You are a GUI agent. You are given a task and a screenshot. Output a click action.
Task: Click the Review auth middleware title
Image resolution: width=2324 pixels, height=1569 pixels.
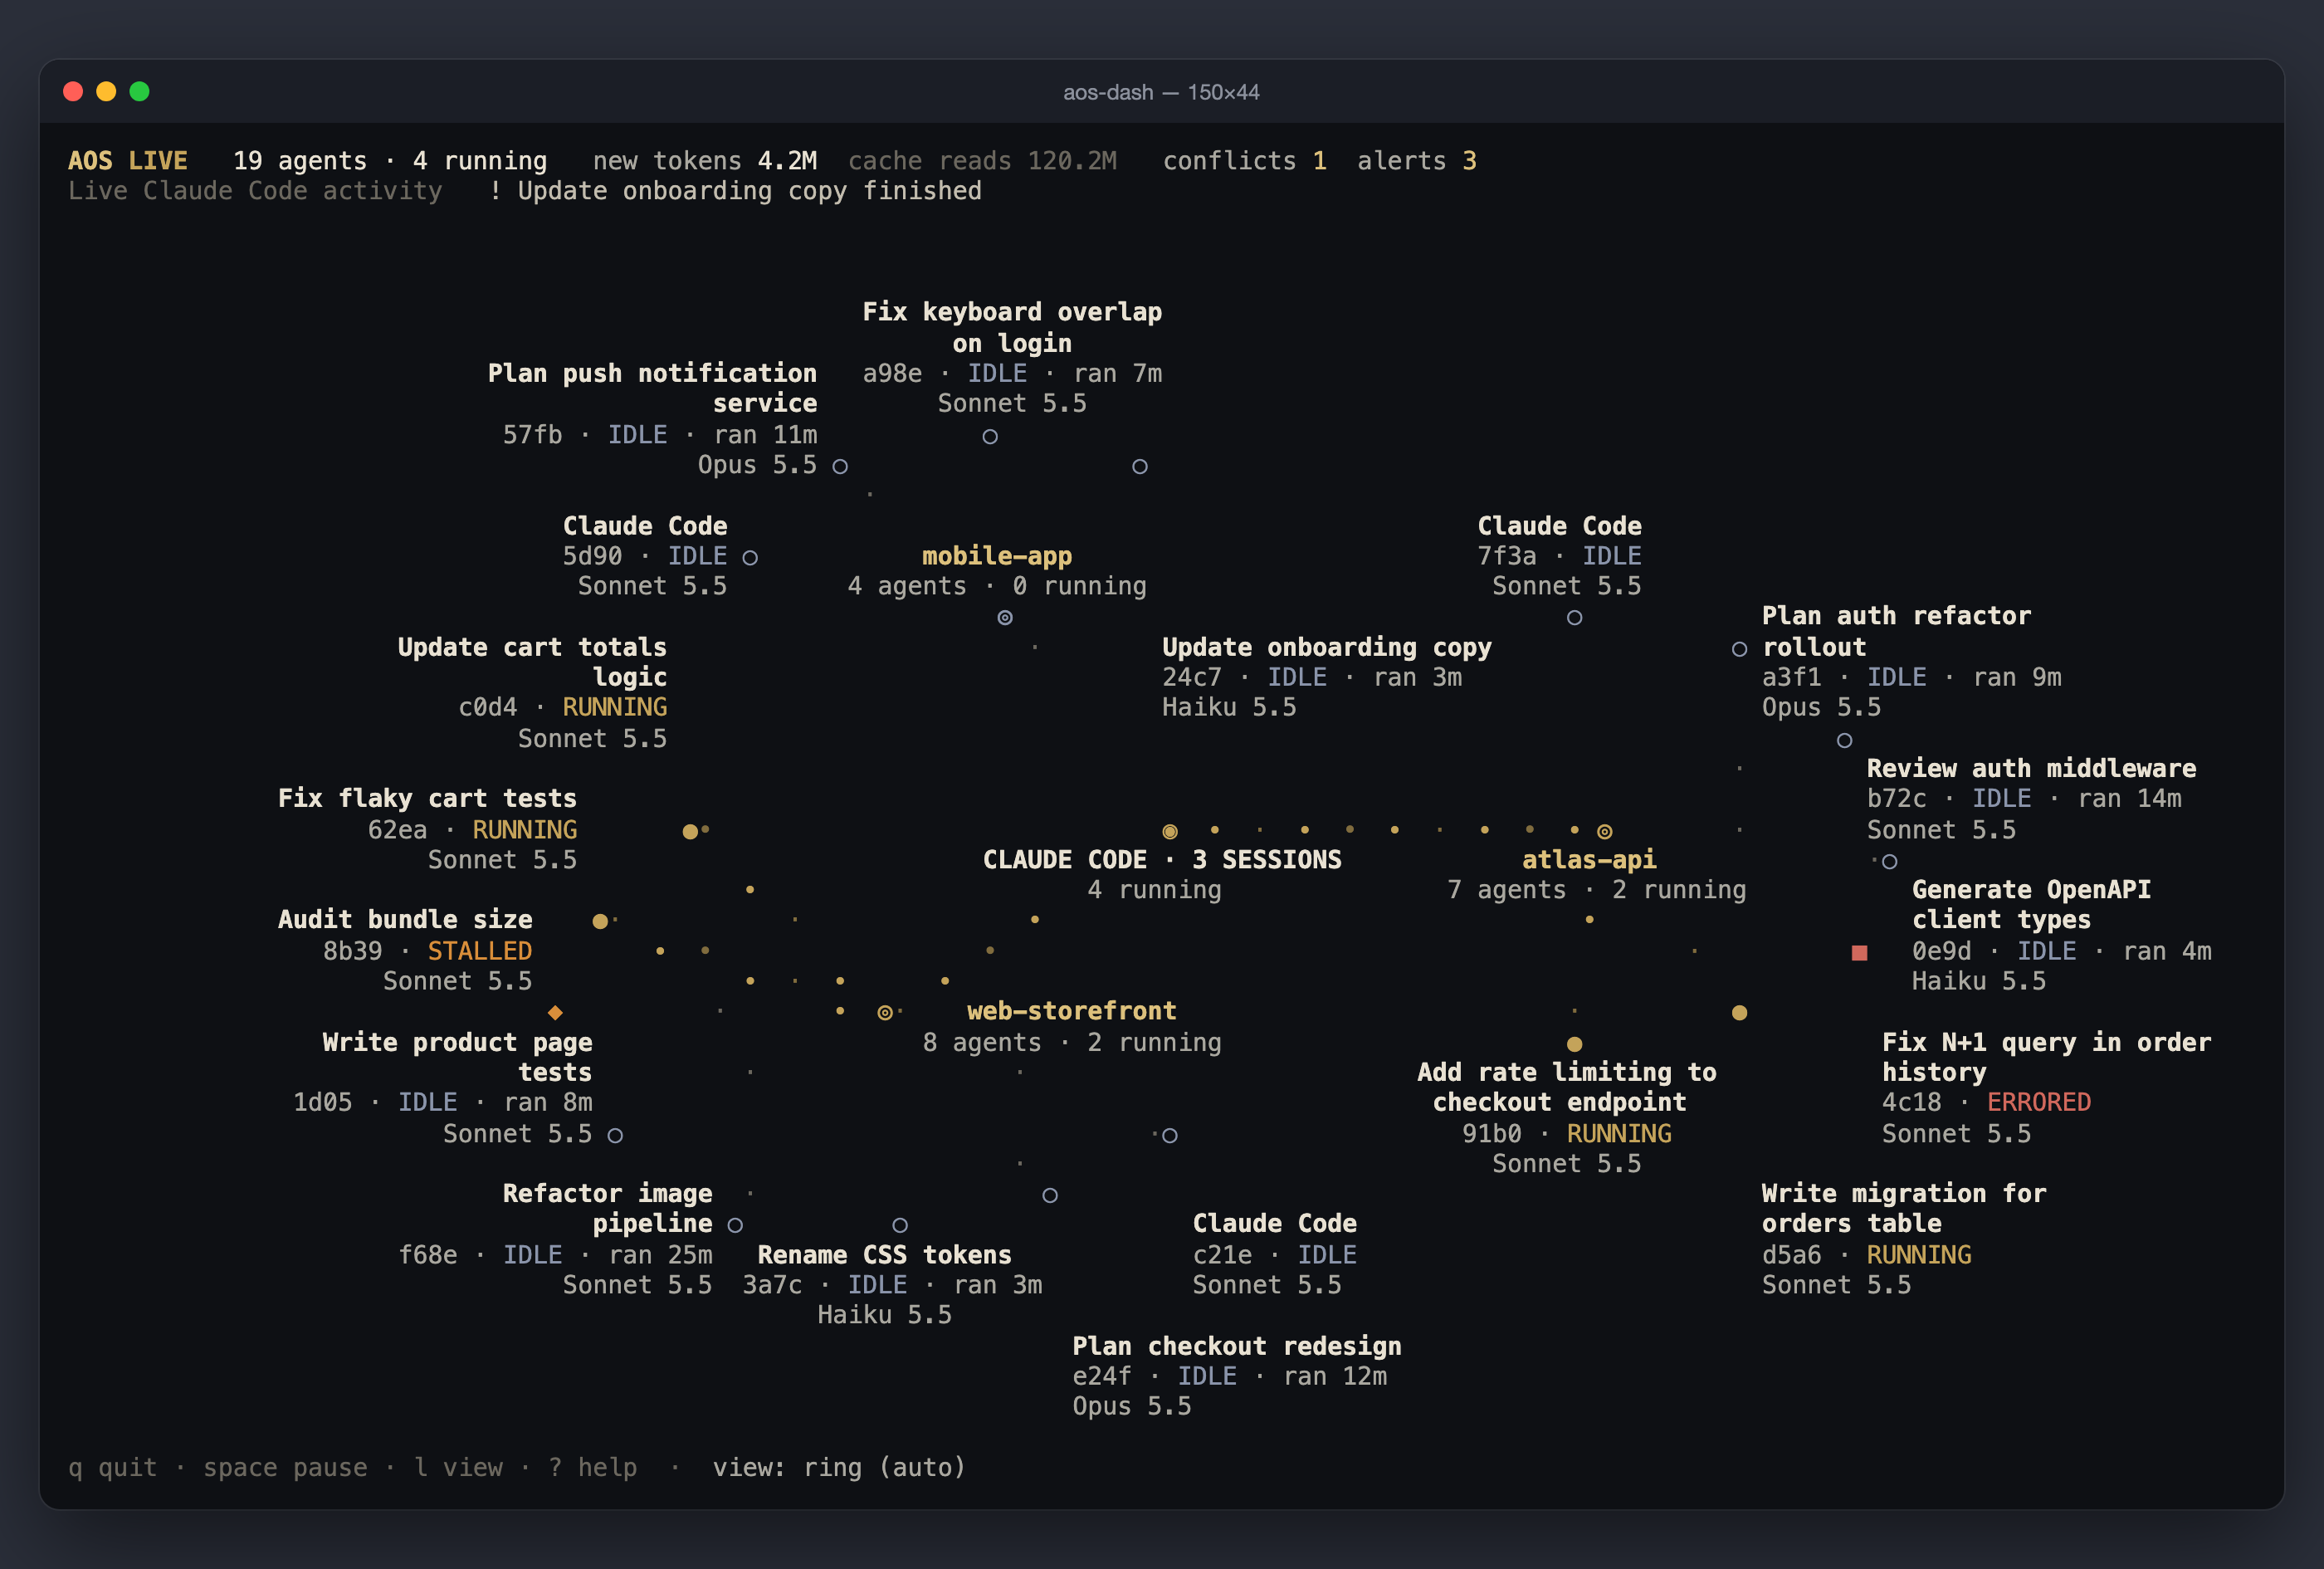coord(2031,768)
